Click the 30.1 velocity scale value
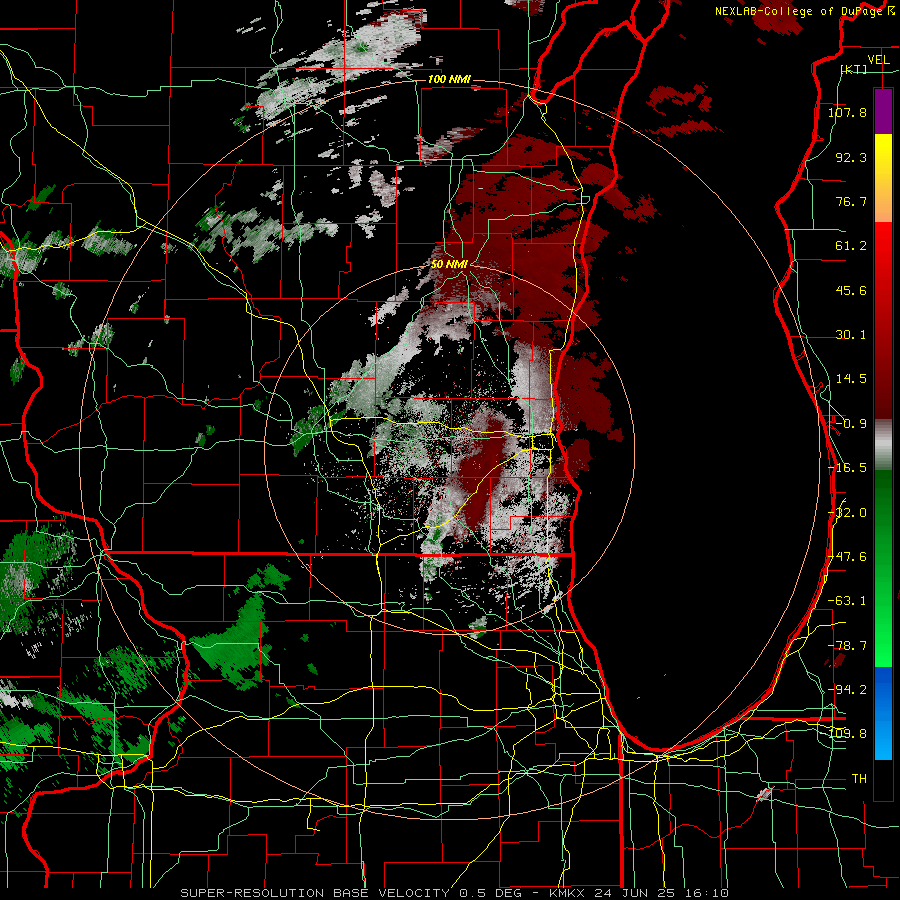This screenshot has height=900, width=900. click(851, 335)
